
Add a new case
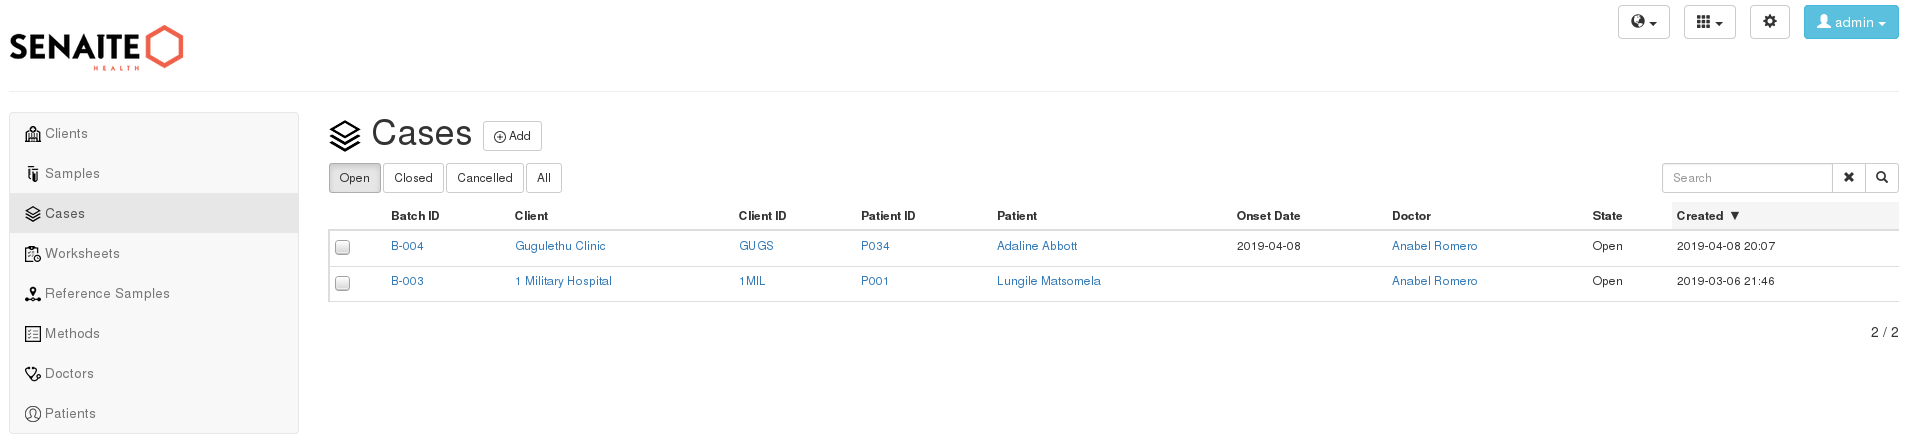point(512,136)
